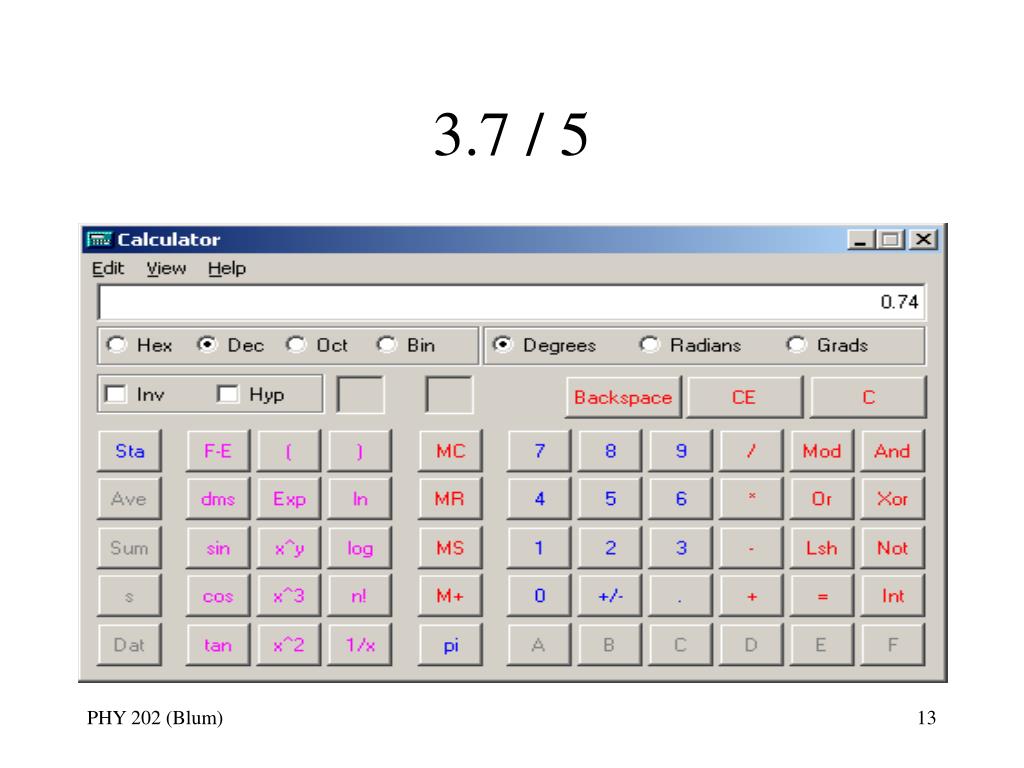Viewport: 1024px width, 768px height.
Task: Click the cos function button
Action: [x=217, y=596]
